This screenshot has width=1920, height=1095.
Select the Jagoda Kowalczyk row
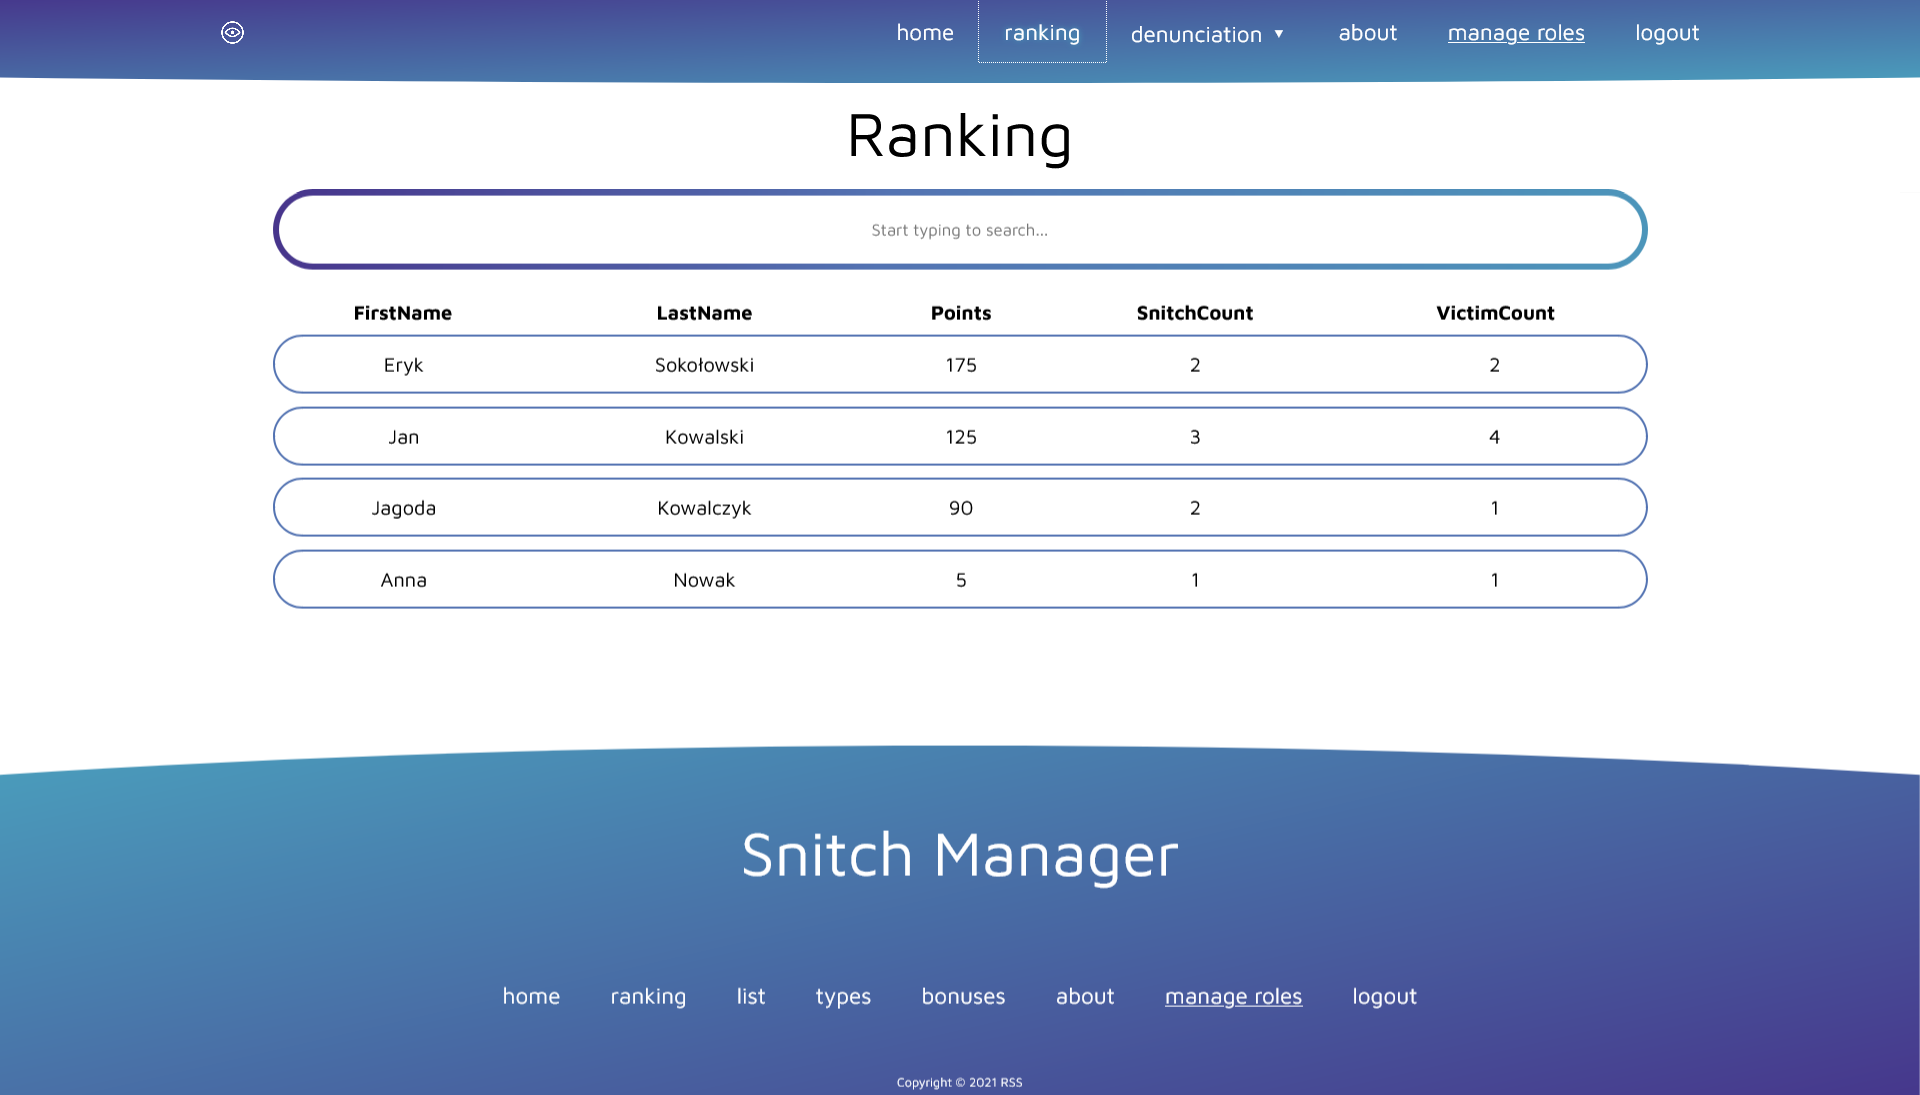(959, 508)
